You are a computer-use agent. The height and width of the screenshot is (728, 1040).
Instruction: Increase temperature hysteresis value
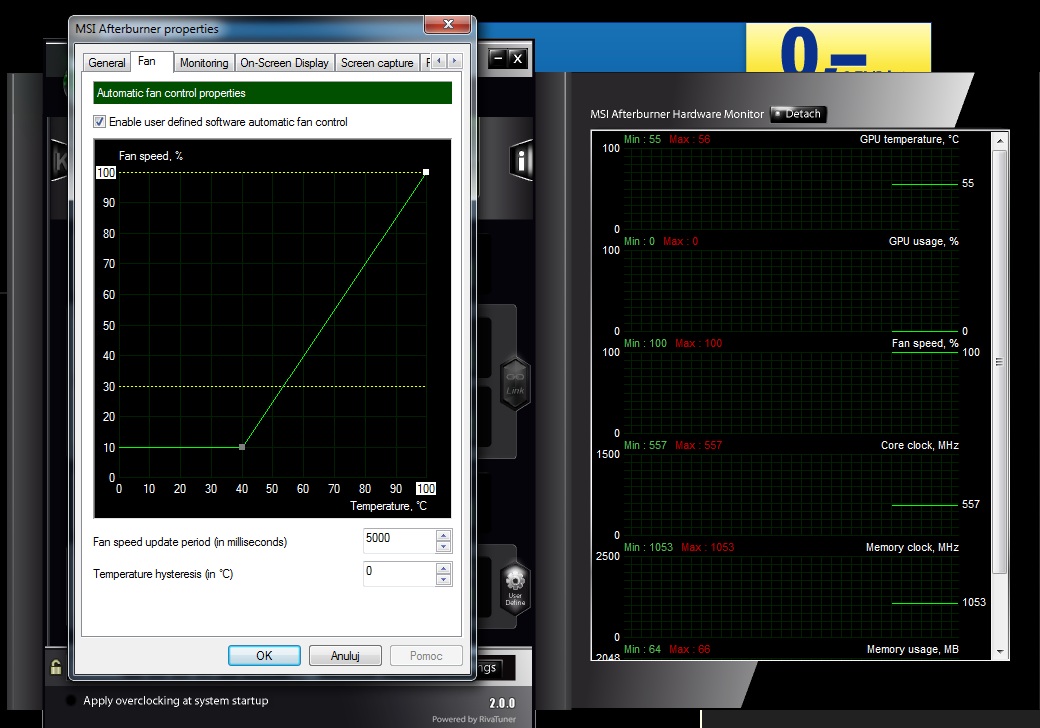click(x=444, y=568)
